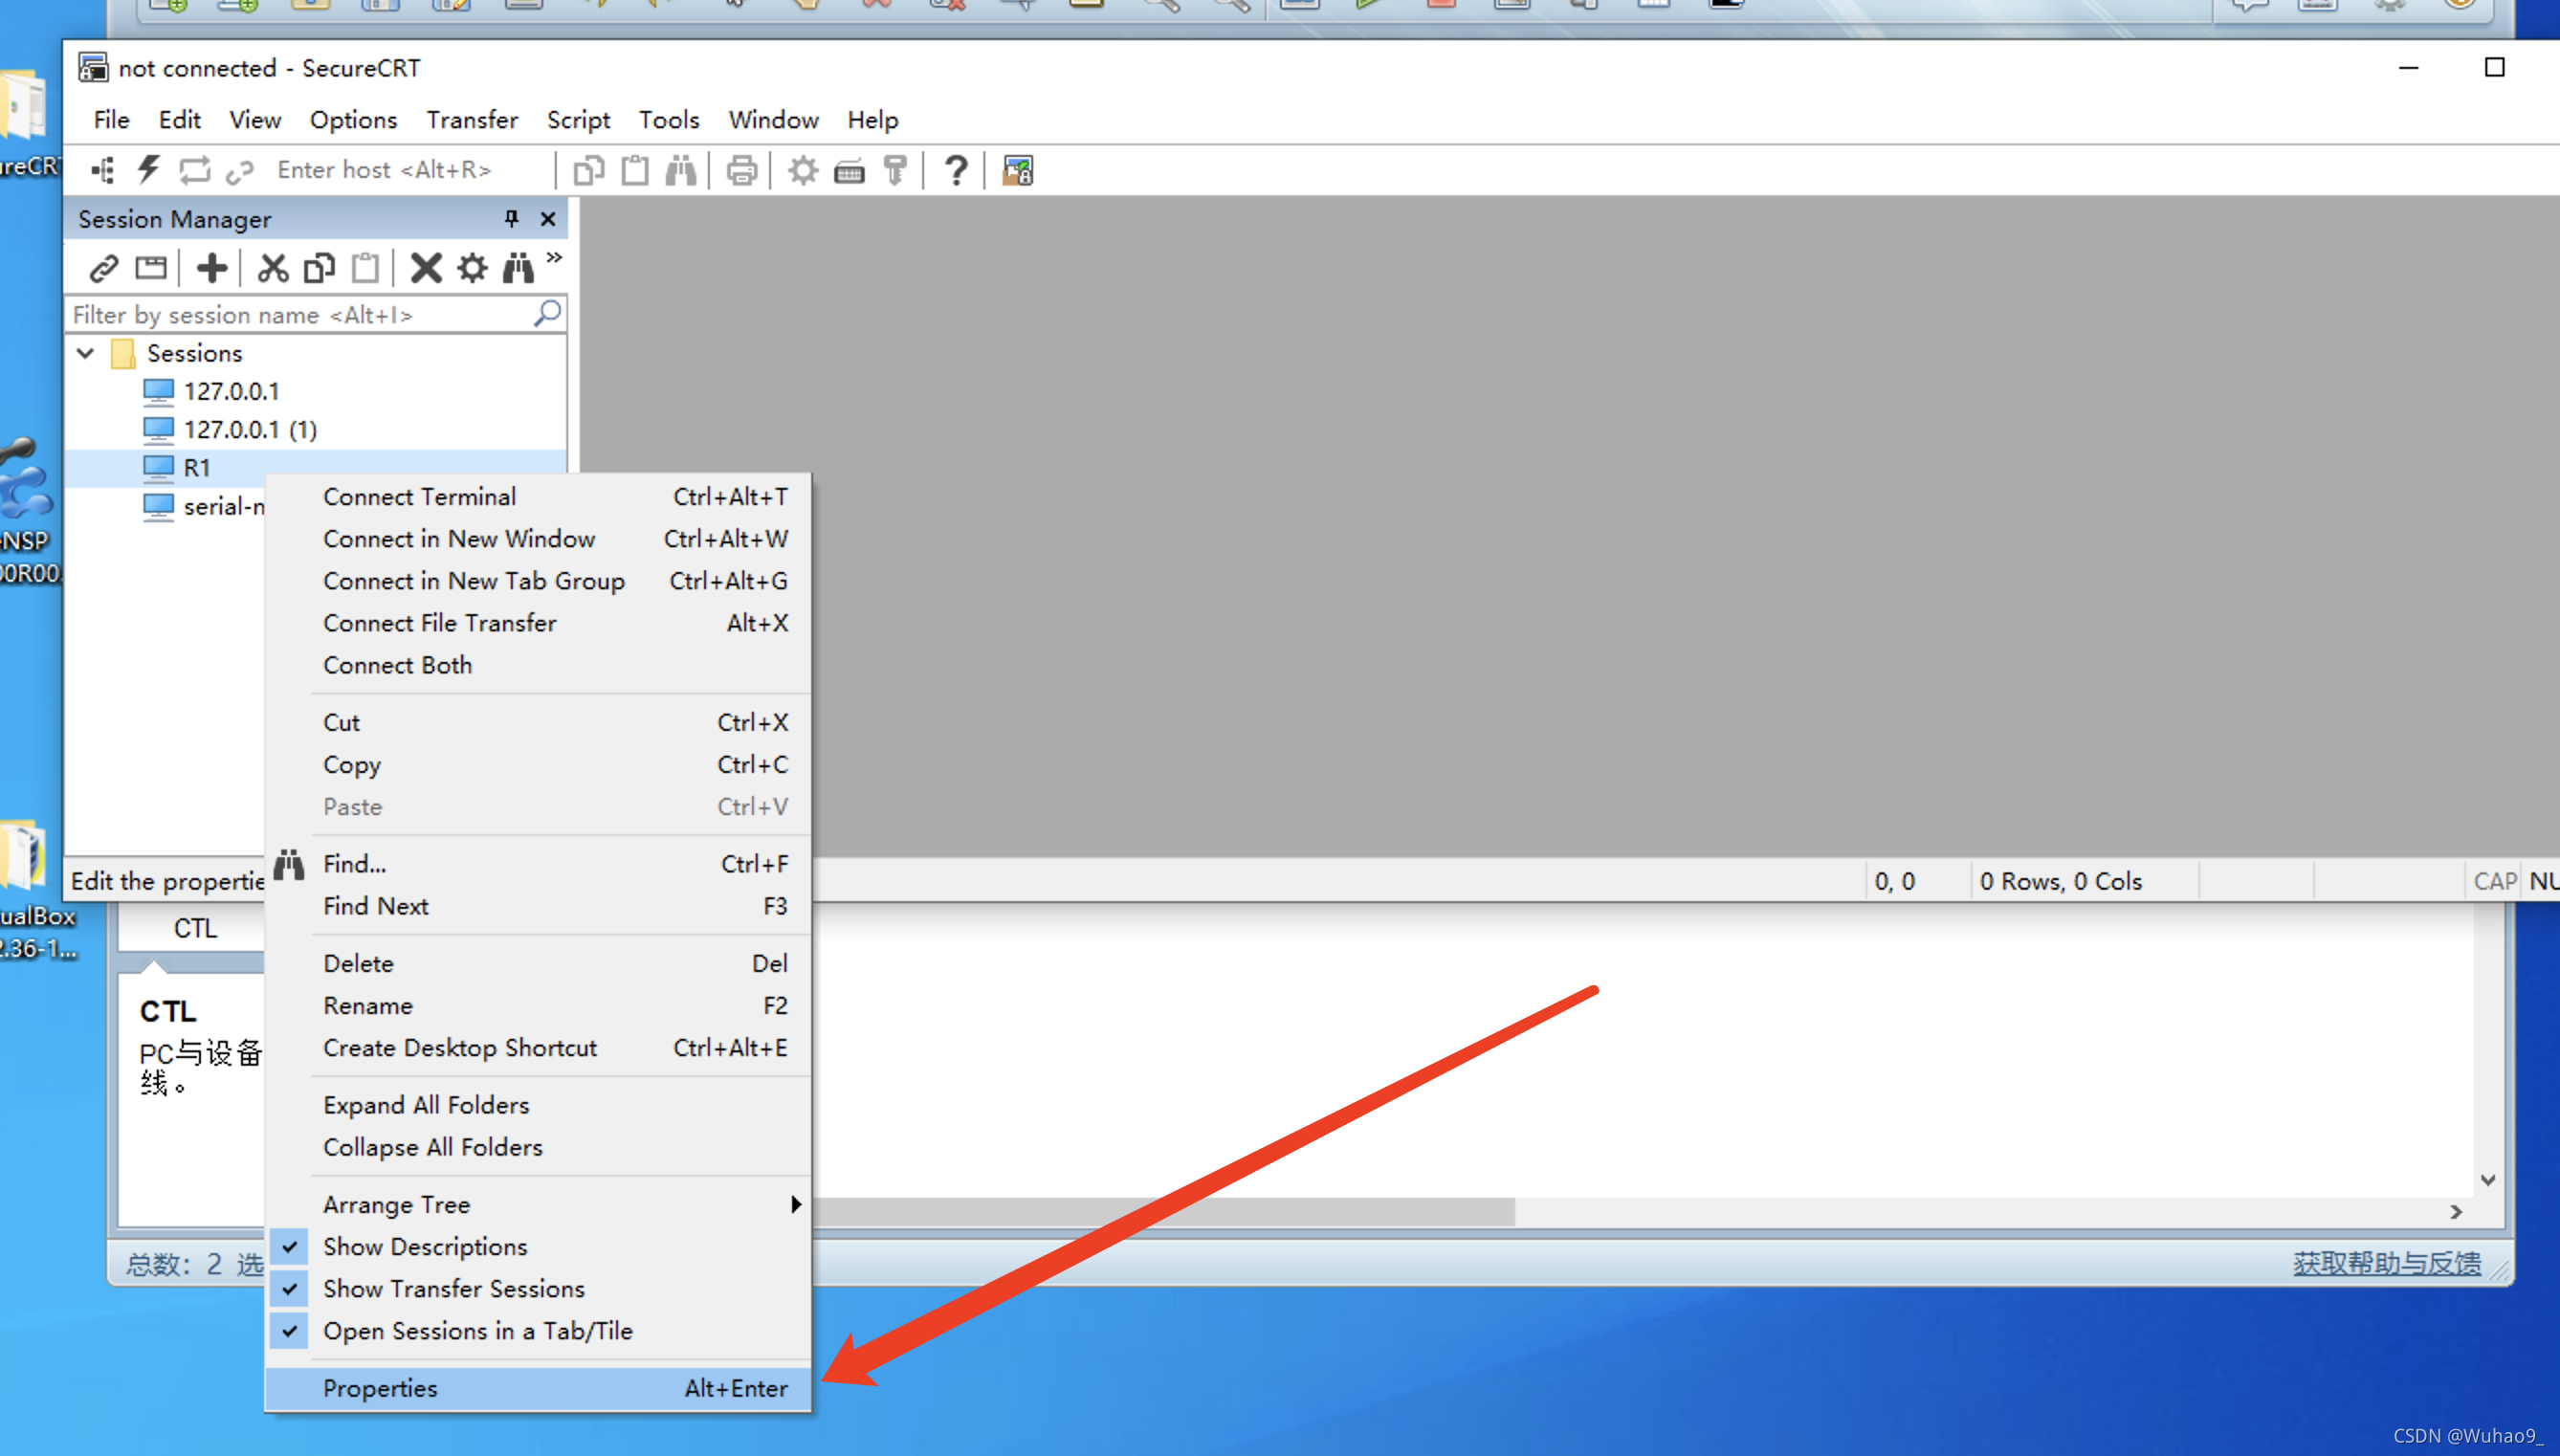The height and width of the screenshot is (1456, 2560).
Task: Click New Session plus icon
Action: point(212,268)
